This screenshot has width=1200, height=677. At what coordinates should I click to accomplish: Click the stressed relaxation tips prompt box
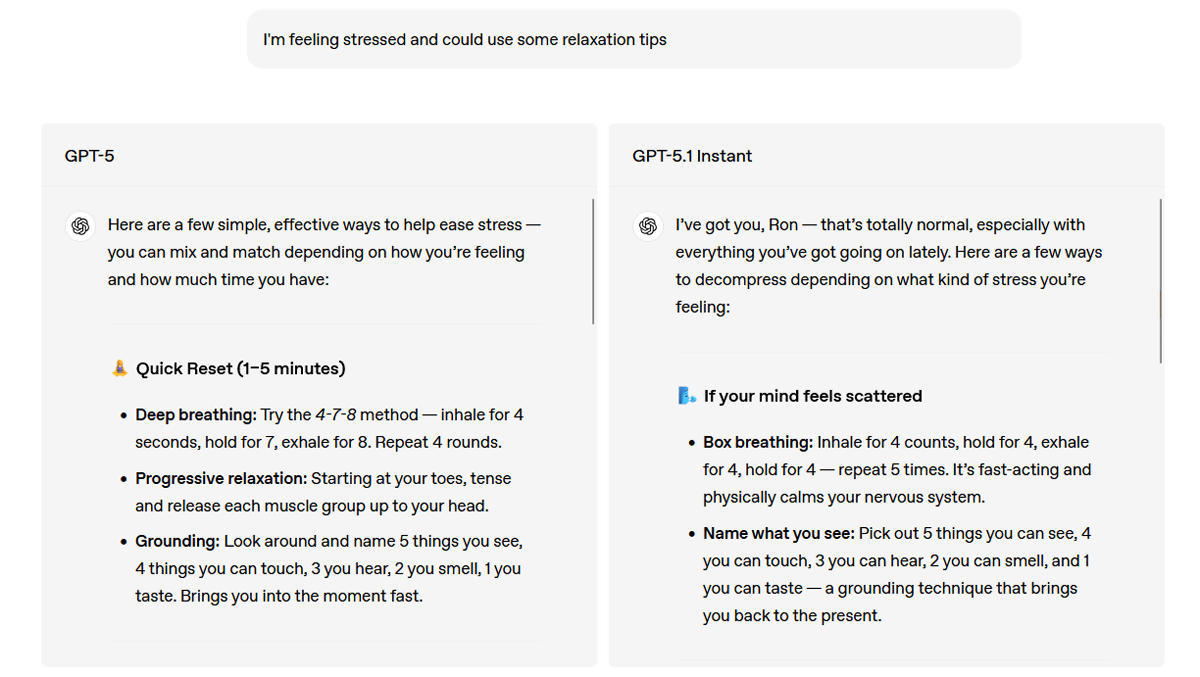[634, 40]
